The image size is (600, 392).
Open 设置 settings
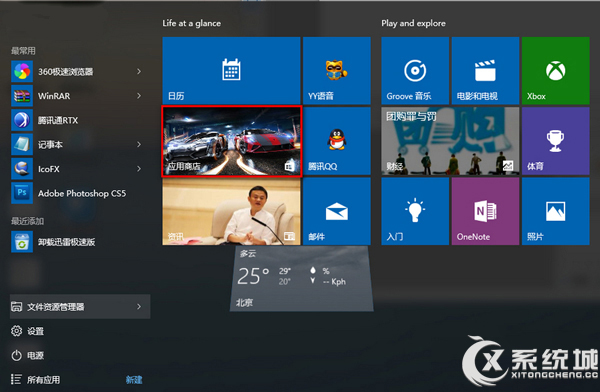80,331
